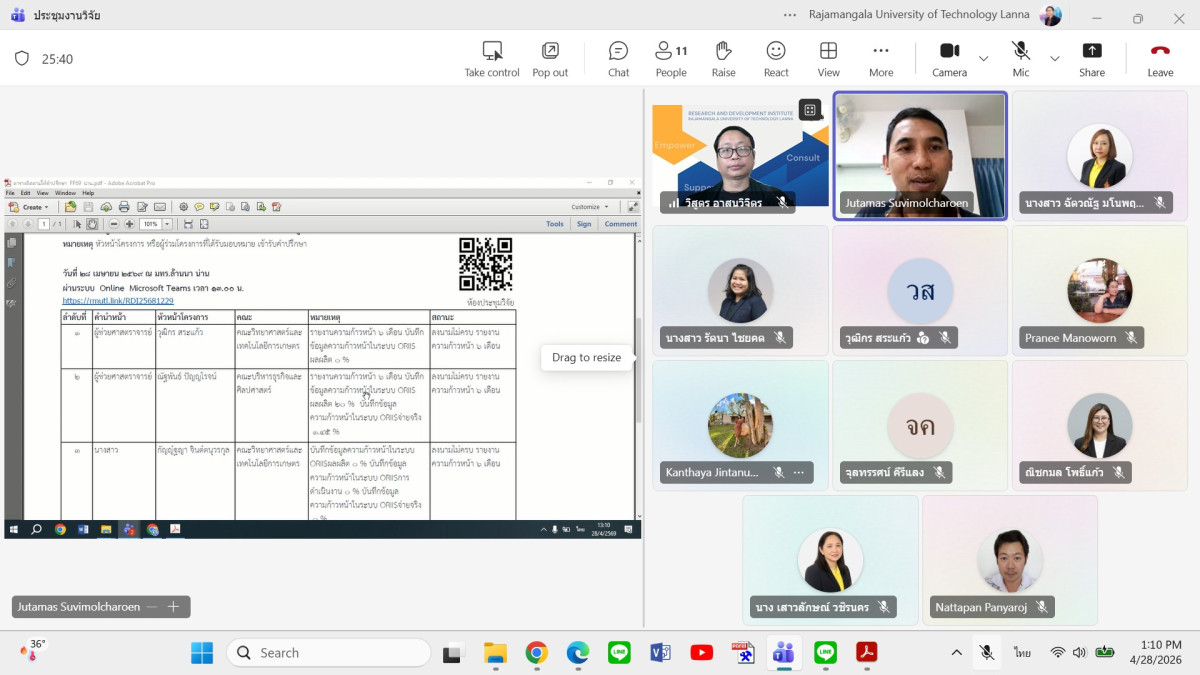Turn the camera on or off
Screen dimensions: 1200x675
tap(949, 58)
